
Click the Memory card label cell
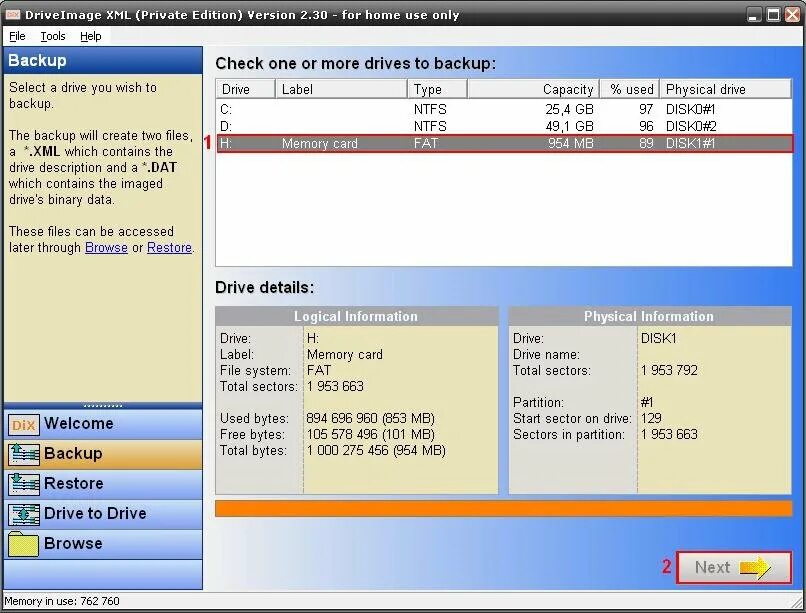319,143
